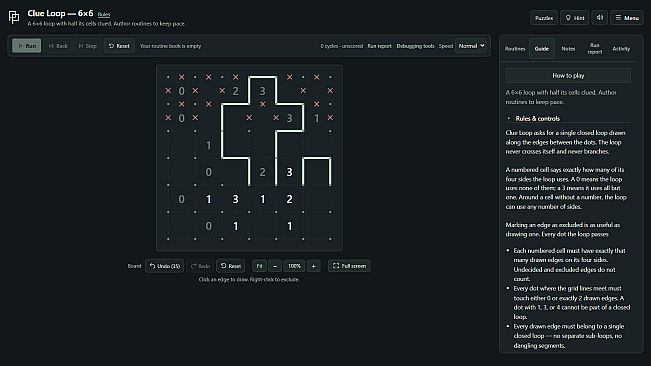Click the 3 clue cell in top row
Viewport: 651px width, 366px height.
pos(262,91)
